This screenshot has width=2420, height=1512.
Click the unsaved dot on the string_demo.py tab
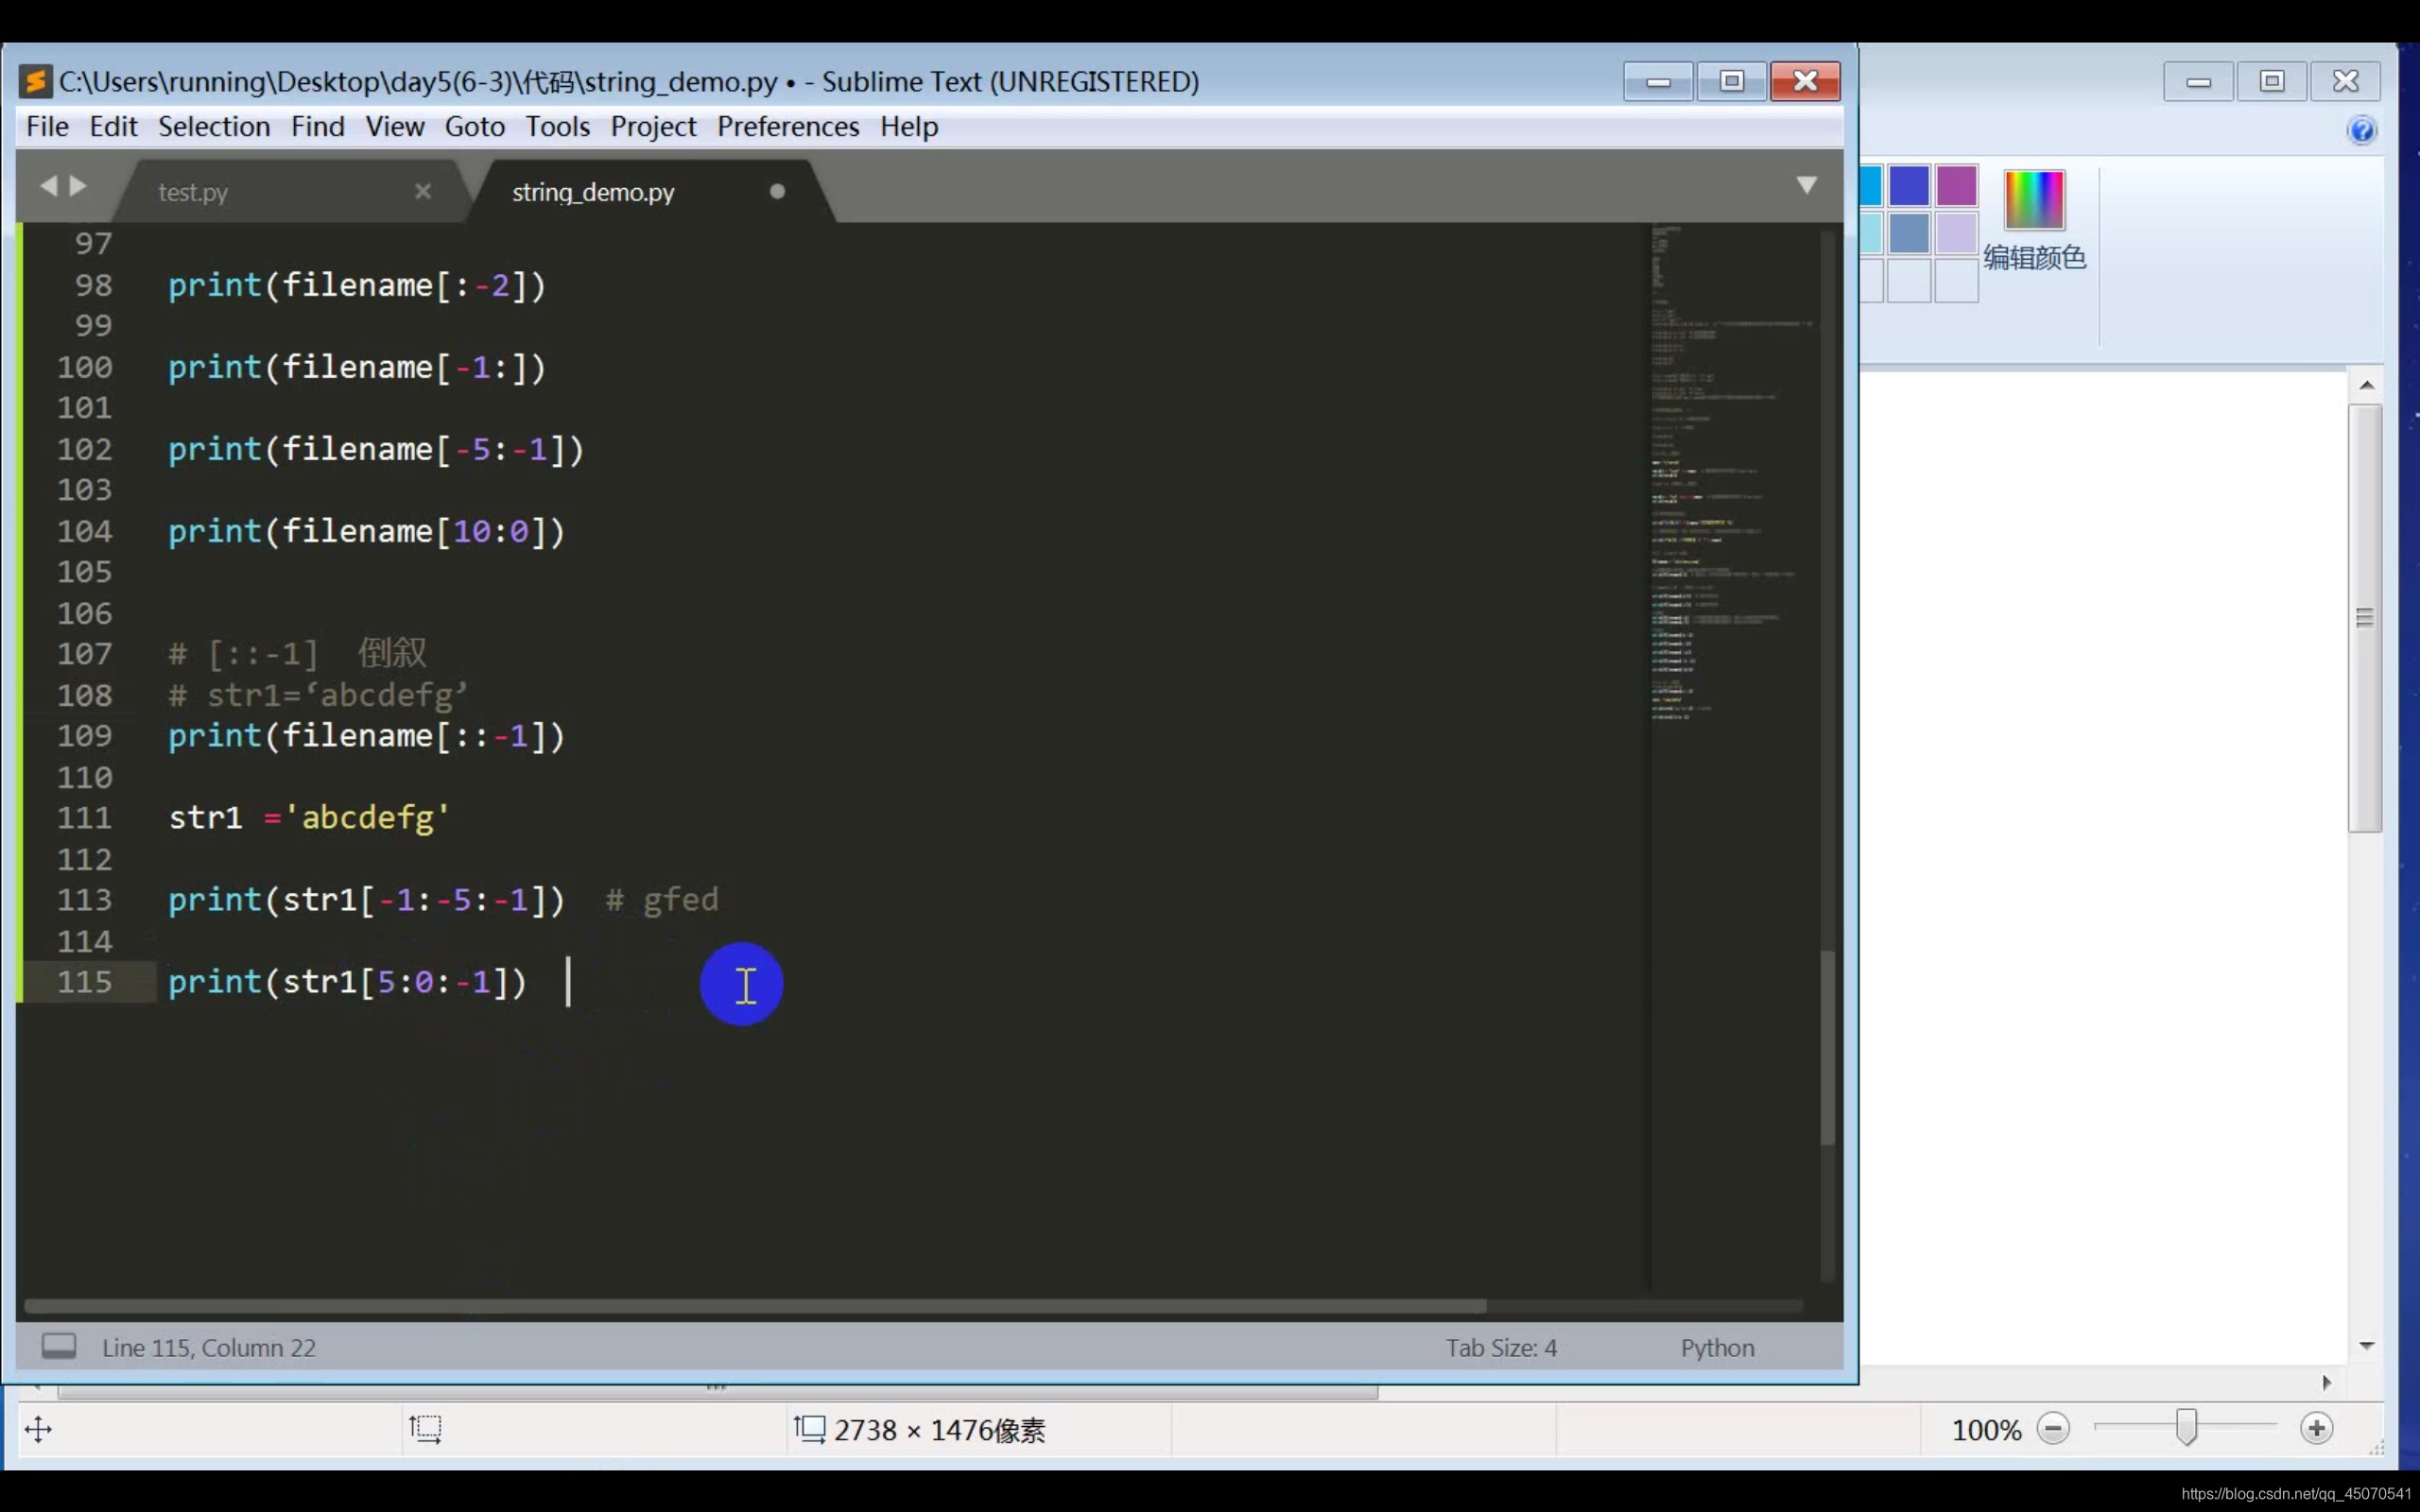click(777, 191)
